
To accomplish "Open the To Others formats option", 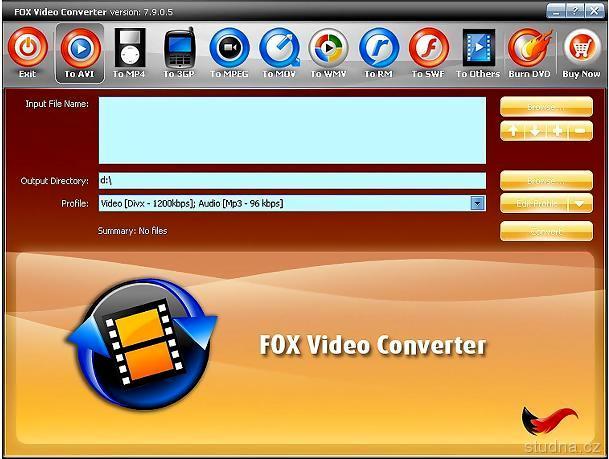I will (x=478, y=53).
